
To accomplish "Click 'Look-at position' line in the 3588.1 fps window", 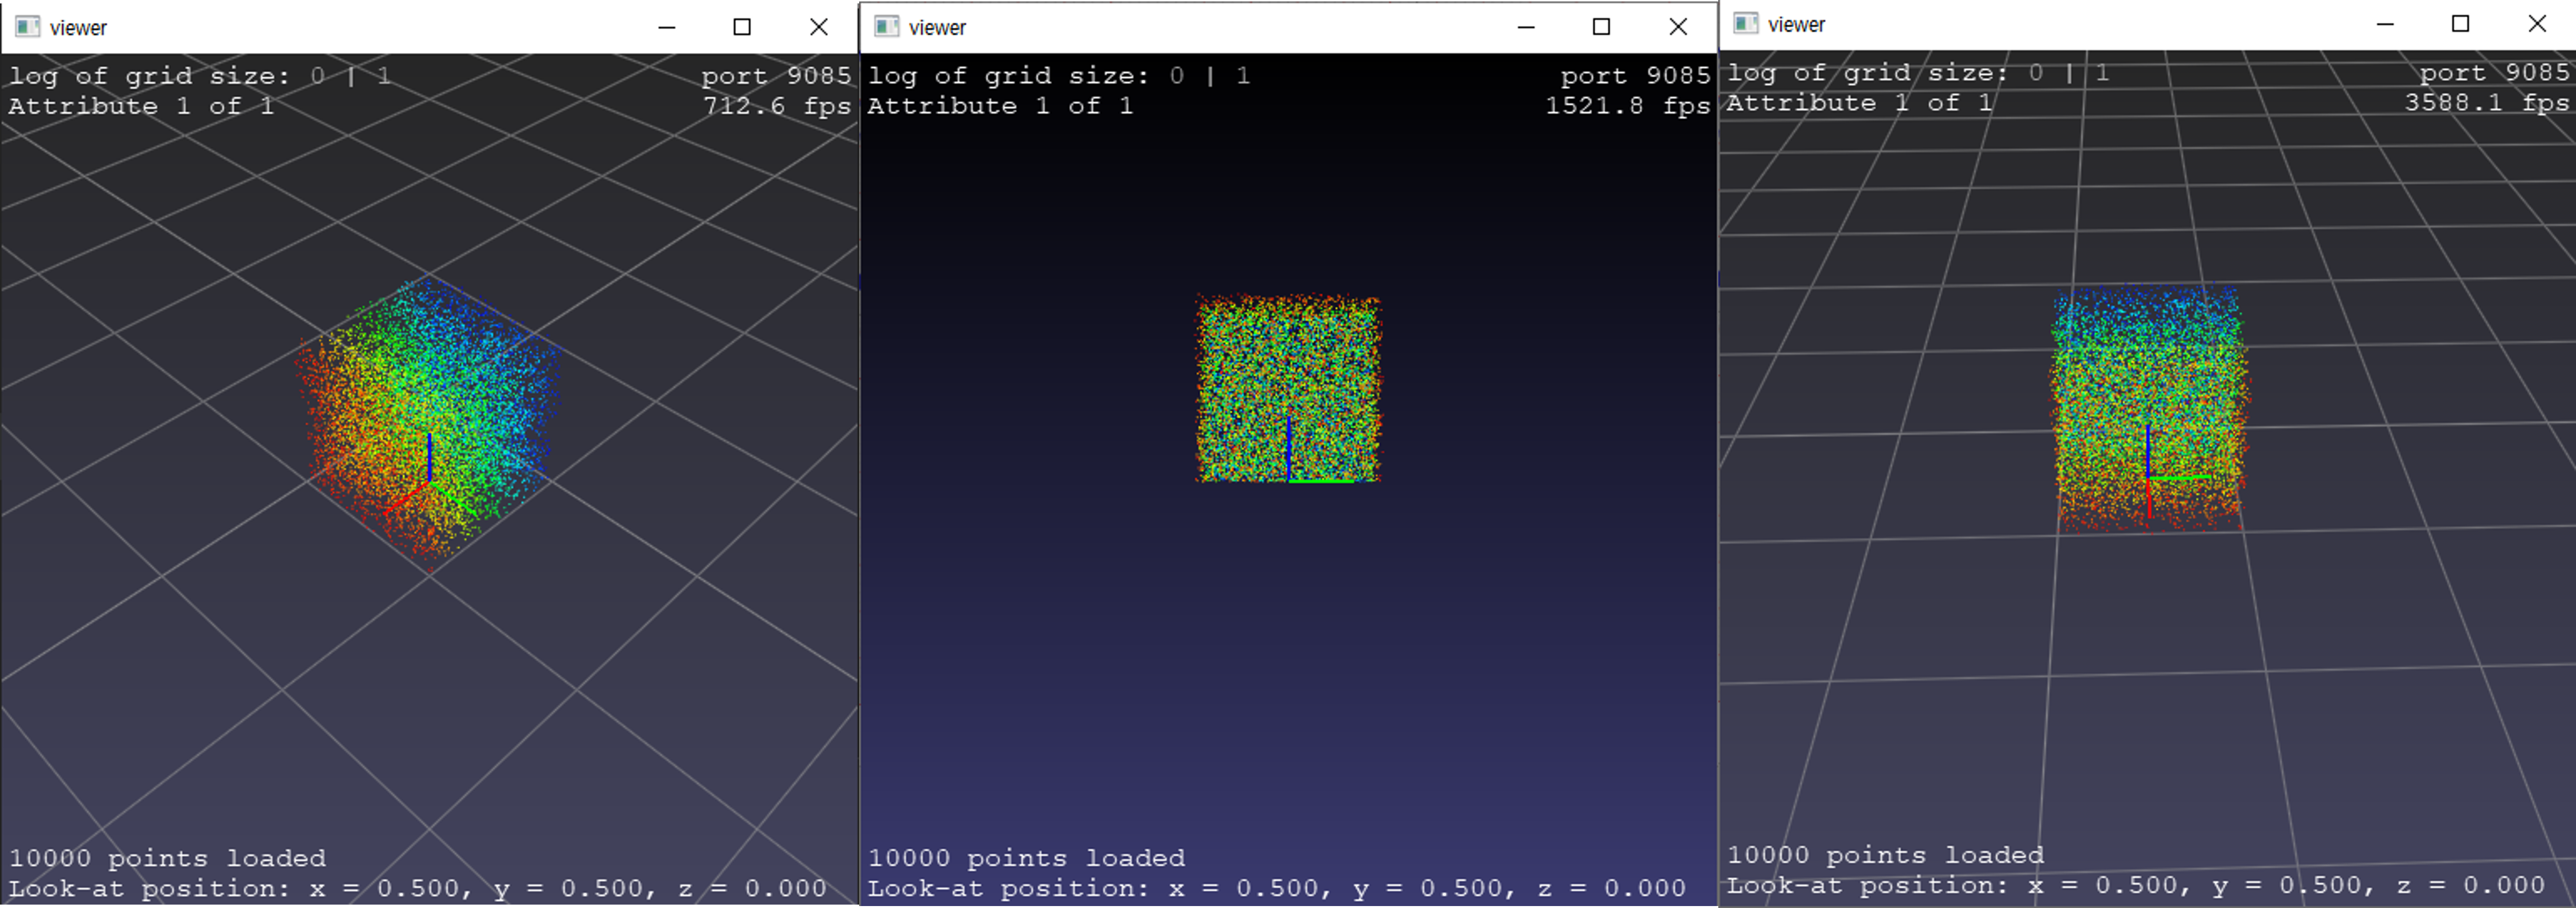I will point(2136,885).
